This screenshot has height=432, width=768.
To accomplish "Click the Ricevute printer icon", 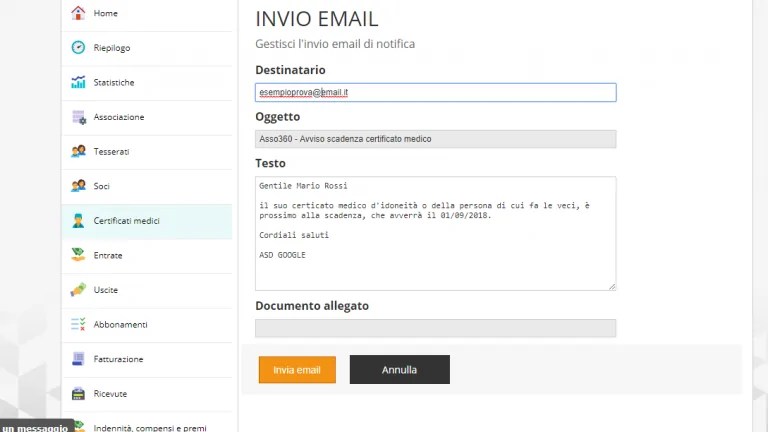I will point(78,394).
